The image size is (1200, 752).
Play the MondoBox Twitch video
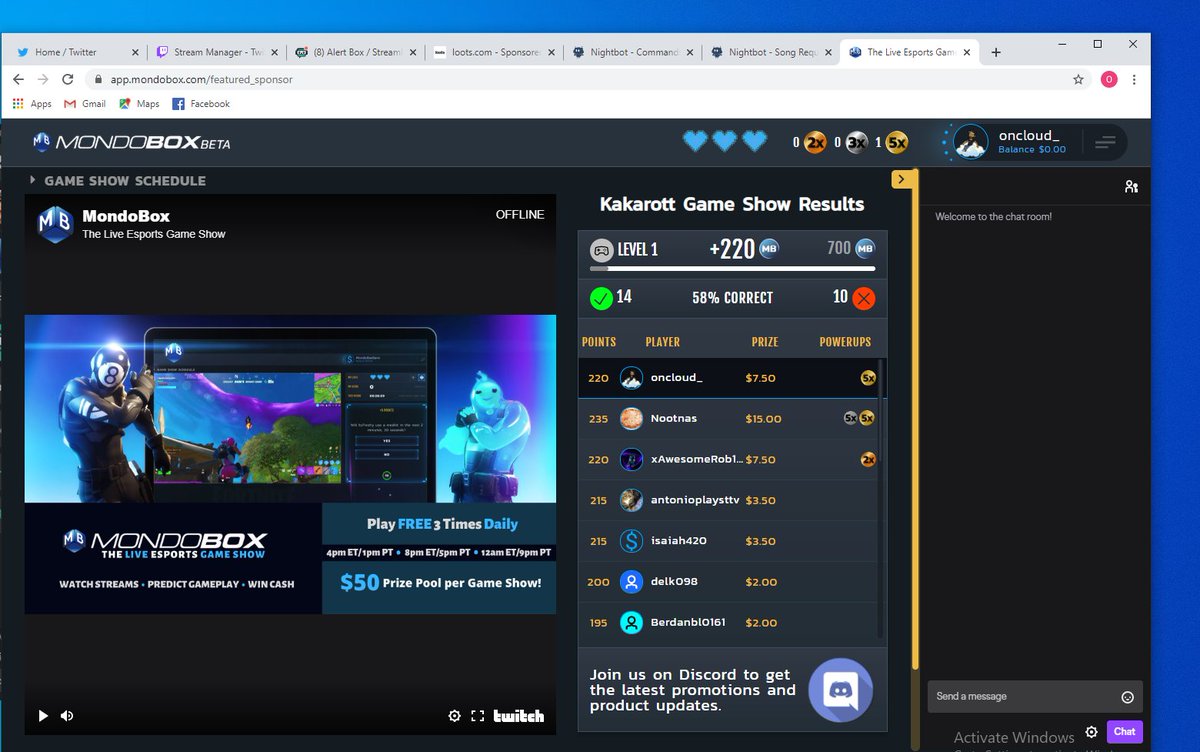pyautogui.click(x=43, y=716)
